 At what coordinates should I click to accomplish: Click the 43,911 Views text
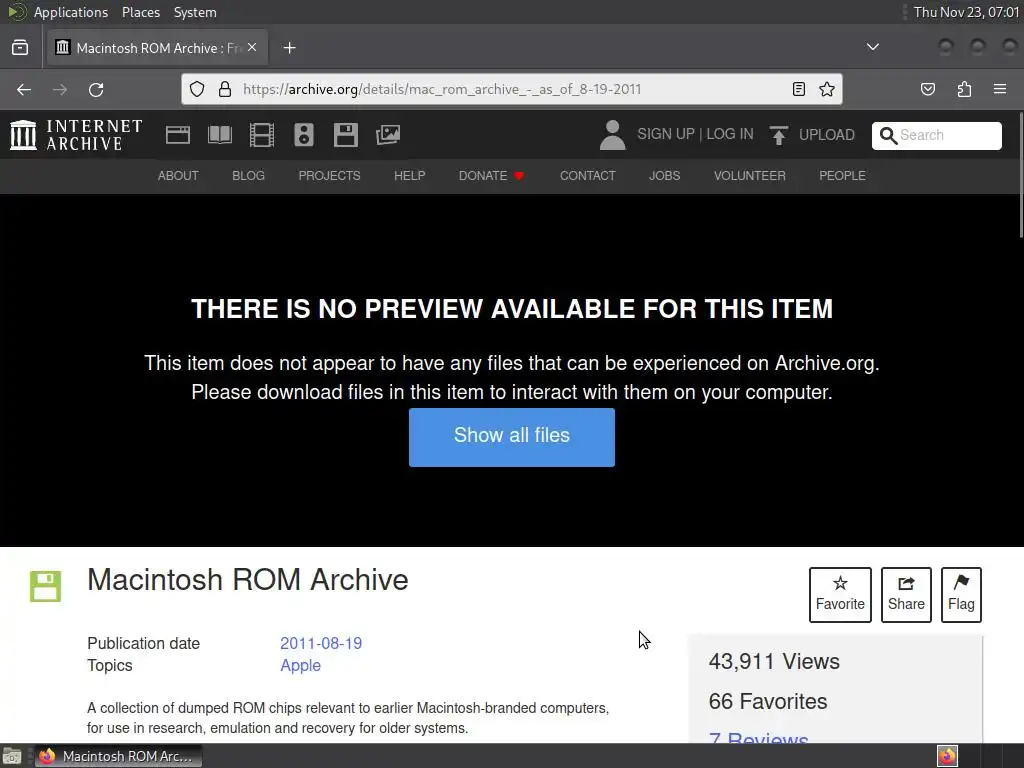tap(774, 662)
